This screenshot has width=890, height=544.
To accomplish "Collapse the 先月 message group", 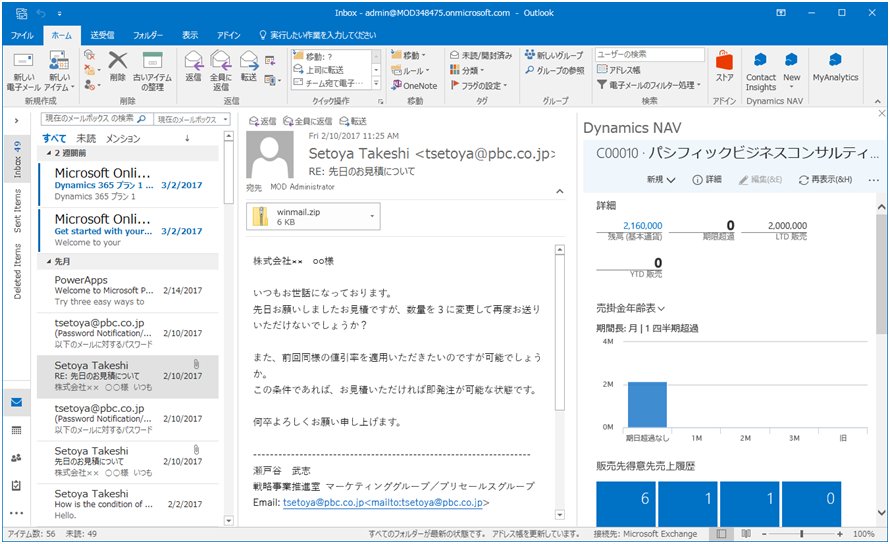I will (x=49, y=262).
